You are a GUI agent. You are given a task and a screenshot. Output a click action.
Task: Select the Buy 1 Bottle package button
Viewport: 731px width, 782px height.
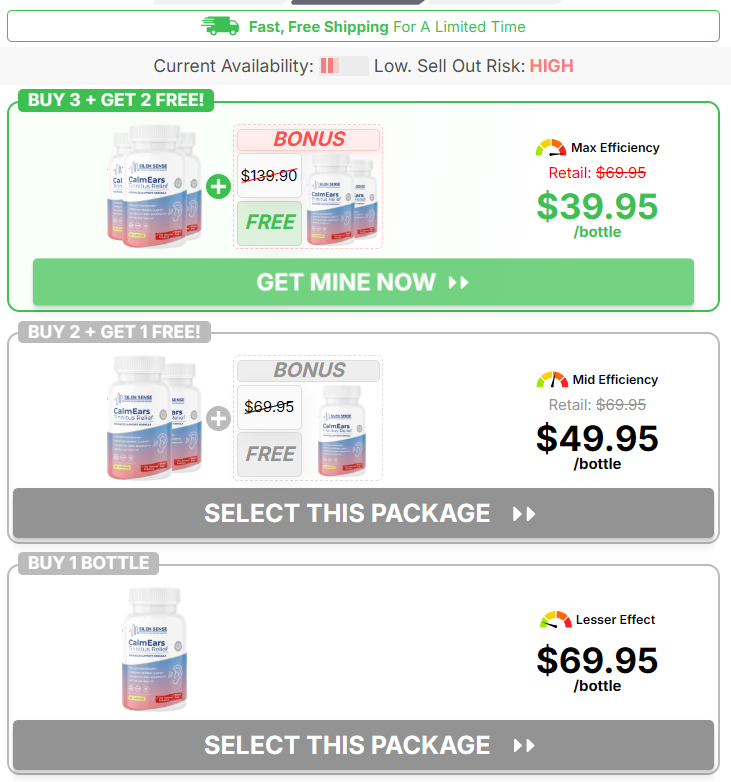click(363, 745)
